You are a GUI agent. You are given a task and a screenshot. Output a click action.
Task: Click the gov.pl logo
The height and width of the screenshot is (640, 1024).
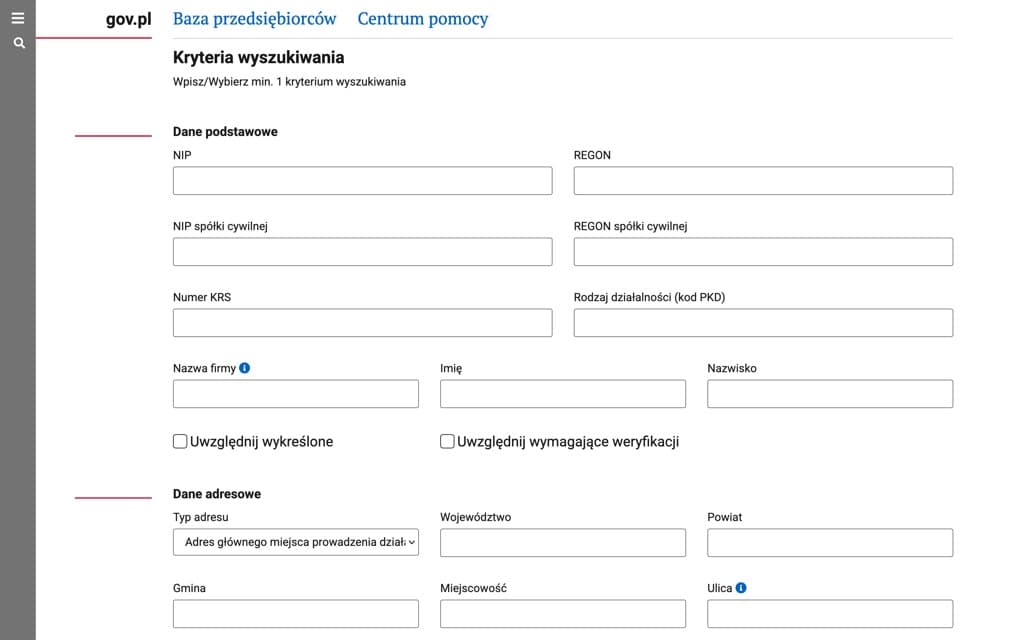tap(126, 18)
